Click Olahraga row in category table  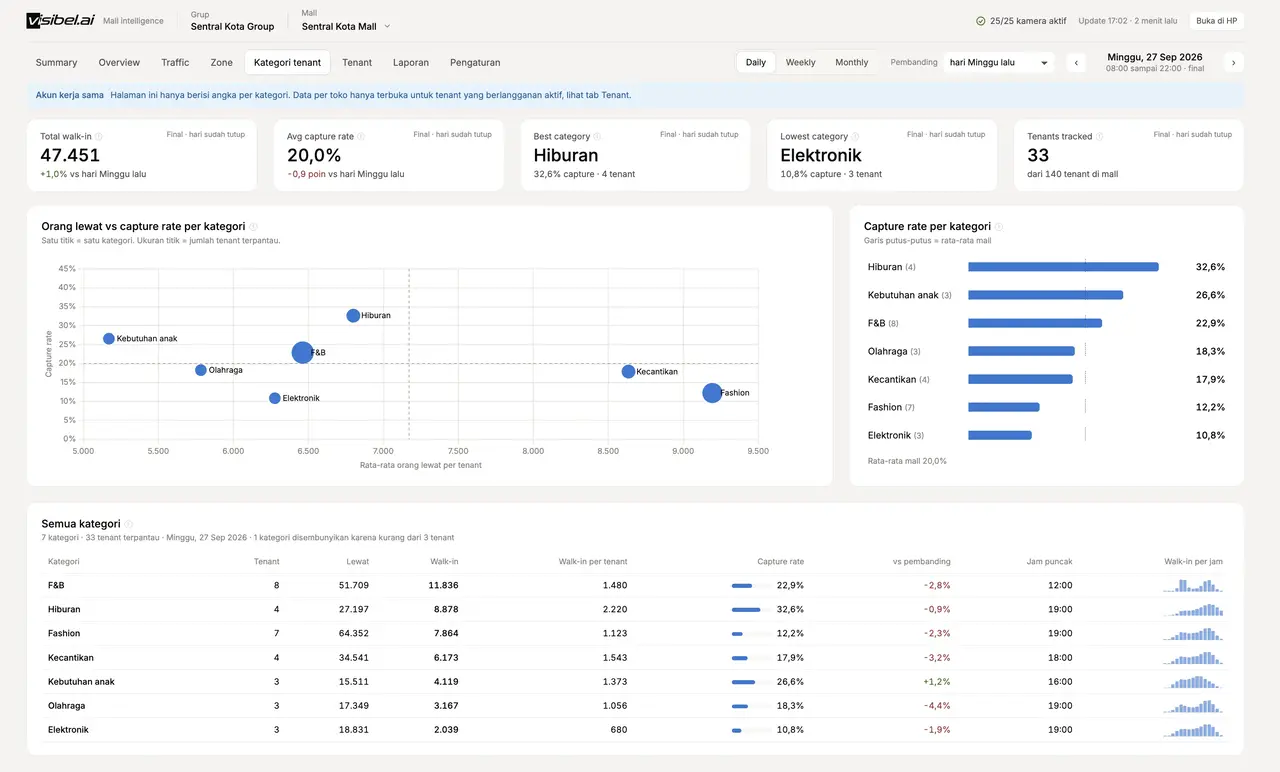pos(636,706)
